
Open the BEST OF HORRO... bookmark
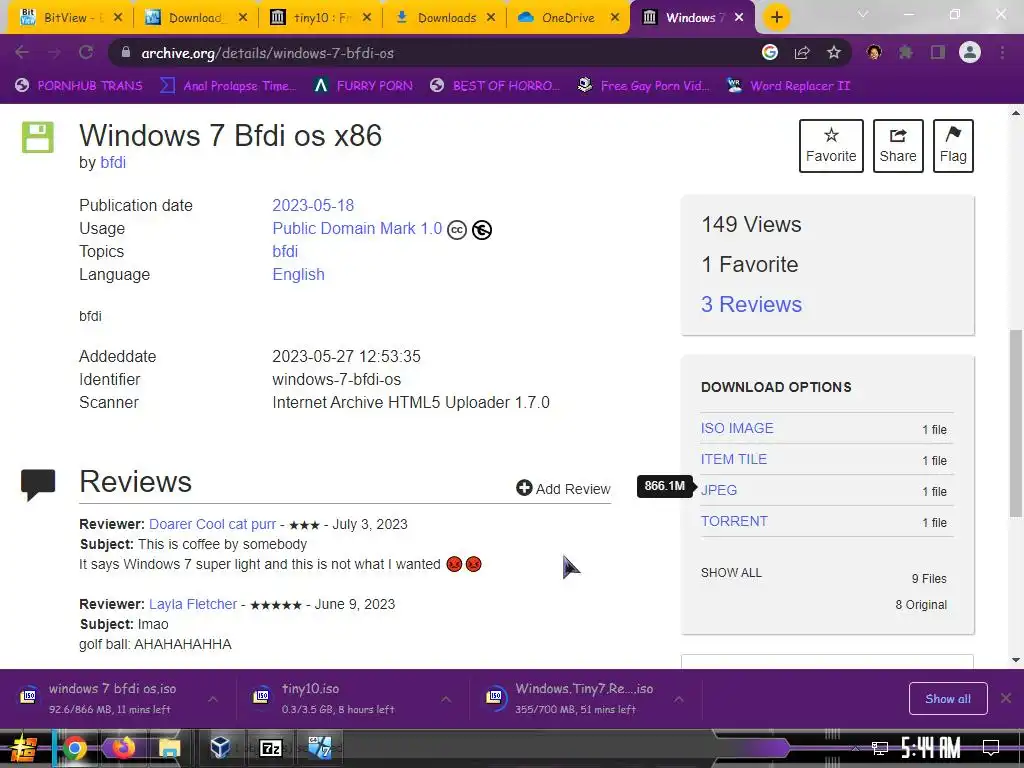click(x=495, y=86)
